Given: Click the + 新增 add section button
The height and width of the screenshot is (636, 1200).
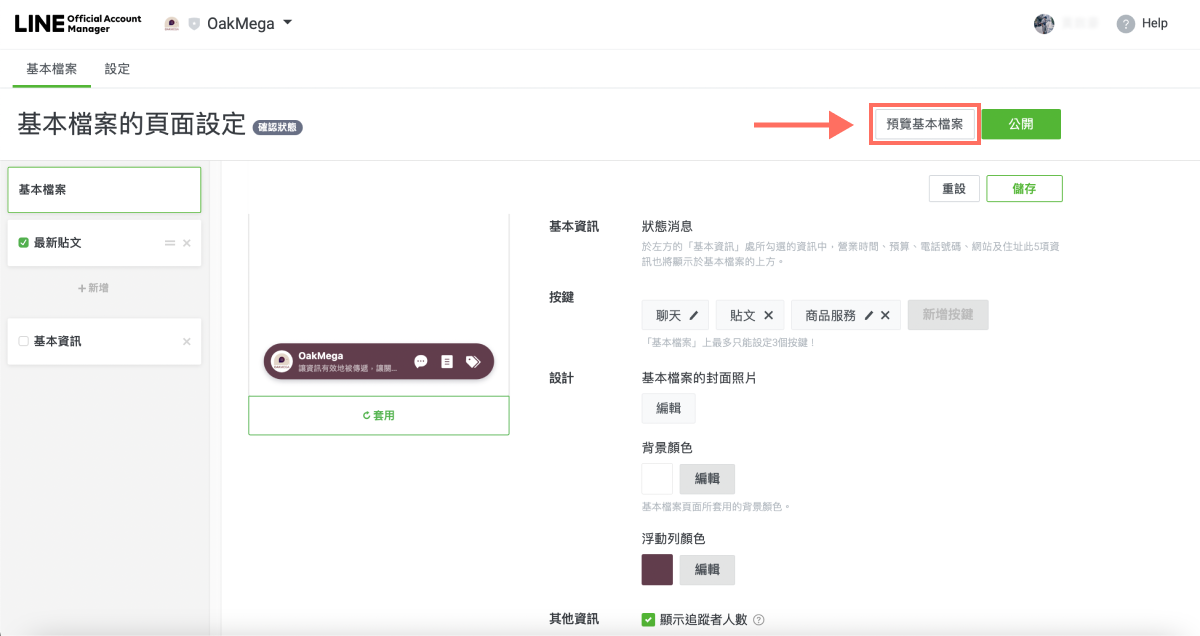Looking at the screenshot, I should (x=93, y=288).
